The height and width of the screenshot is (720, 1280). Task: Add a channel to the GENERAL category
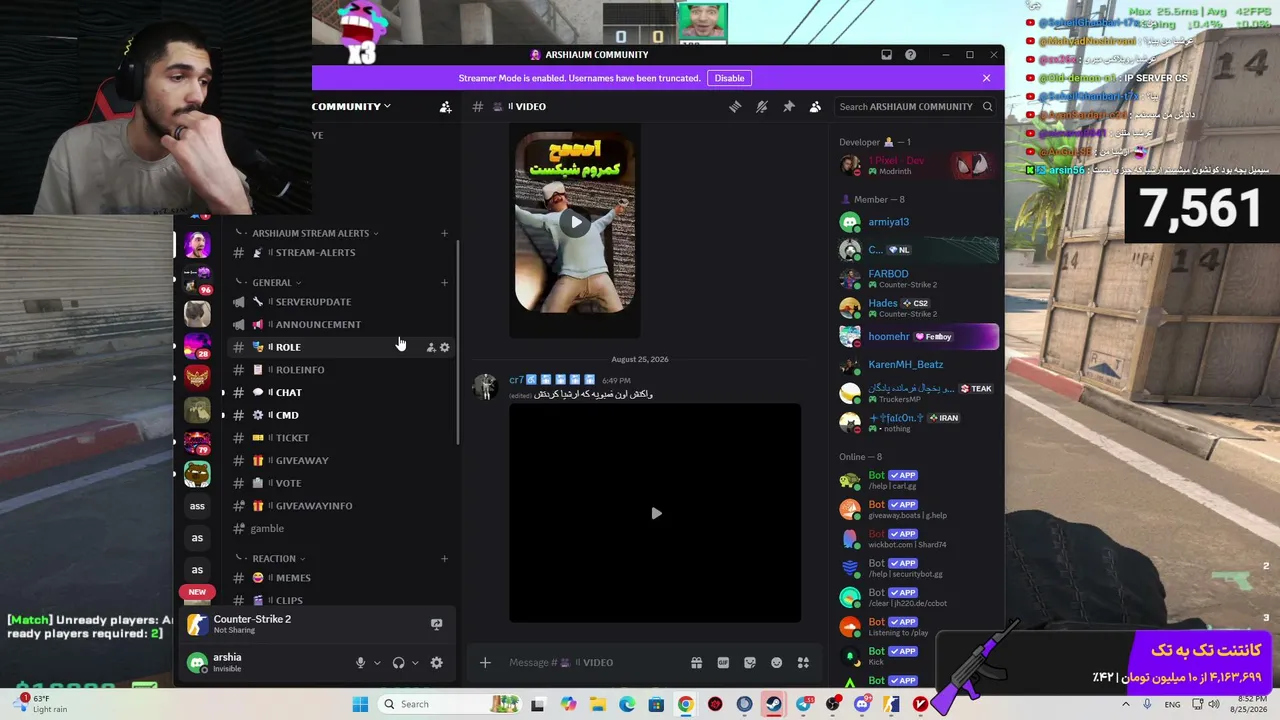[444, 282]
